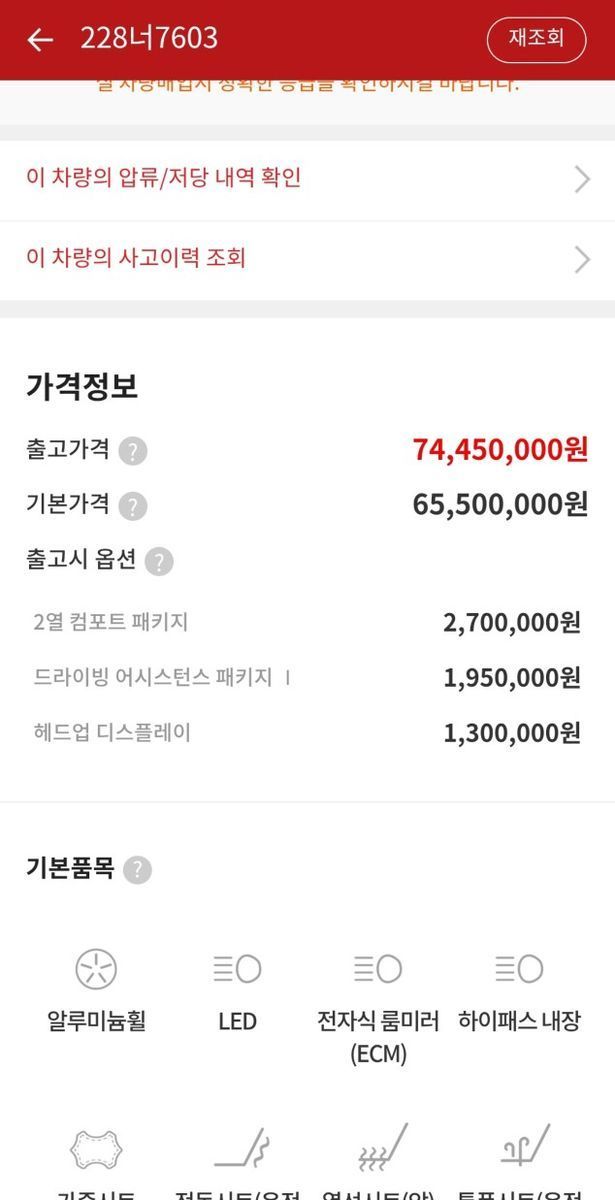Click the 헤드업 디스플레이 option row
Viewport: 615px width, 1200px height.
(307, 733)
